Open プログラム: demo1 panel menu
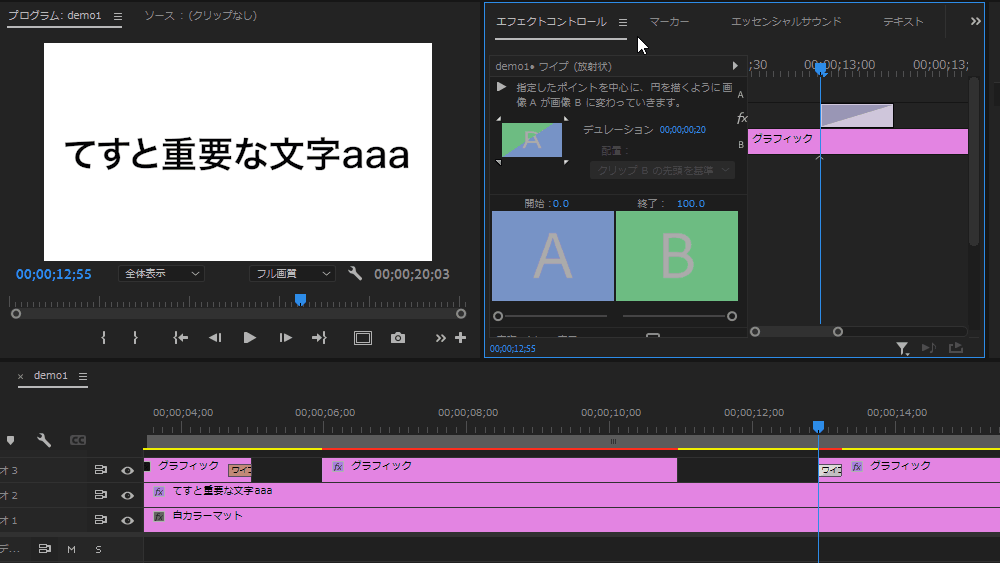The width and height of the screenshot is (1000, 563). pyautogui.click(x=118, y=17)
